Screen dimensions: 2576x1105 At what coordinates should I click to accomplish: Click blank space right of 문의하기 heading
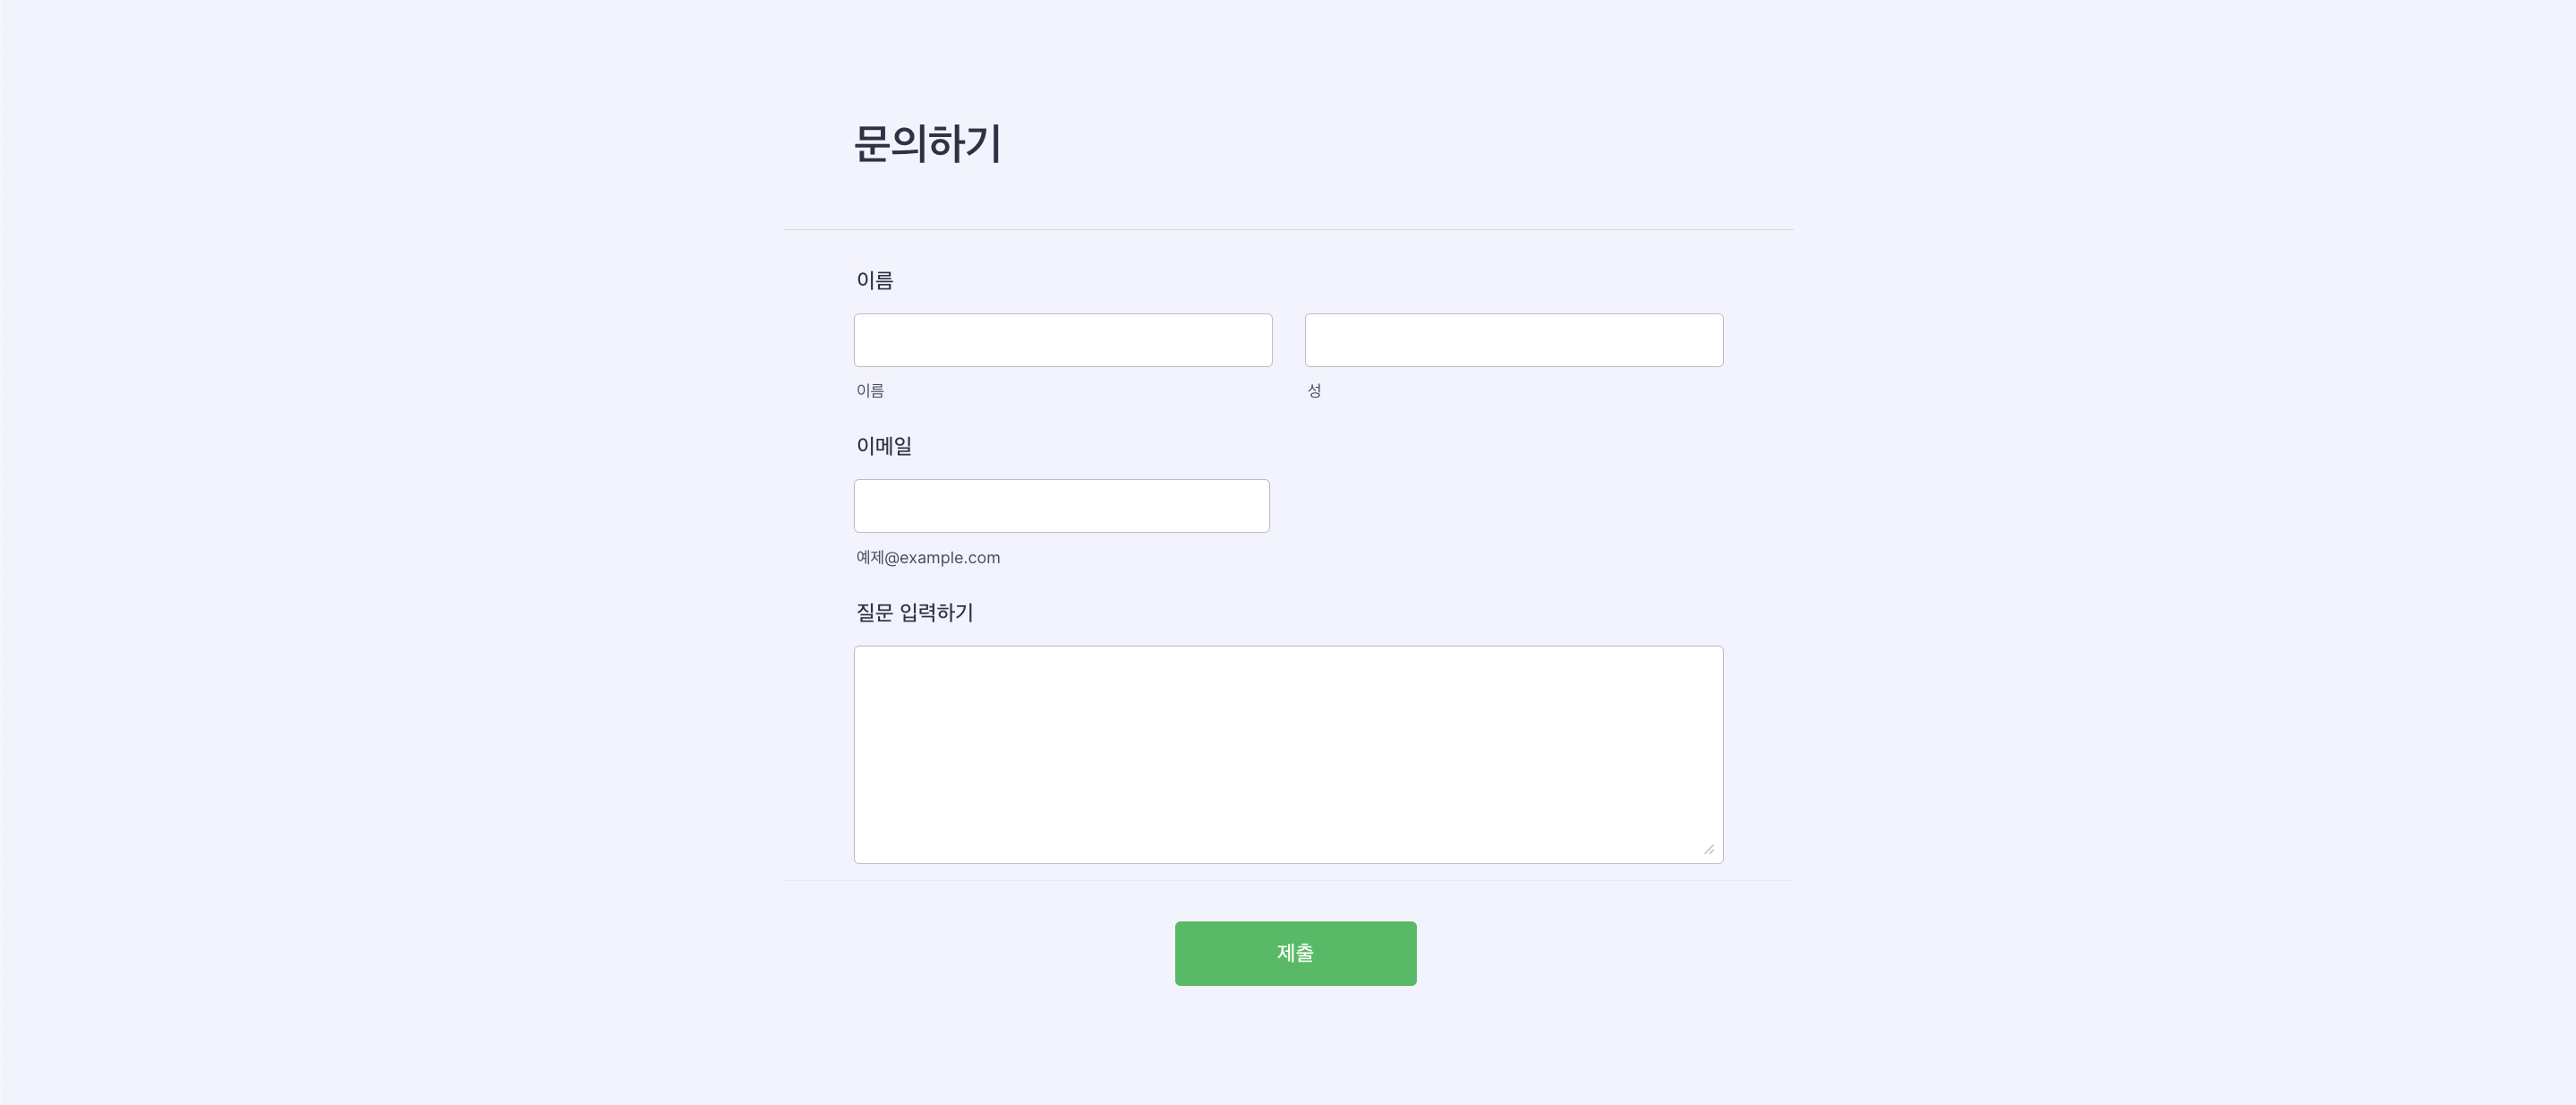tap(1400, 144)
